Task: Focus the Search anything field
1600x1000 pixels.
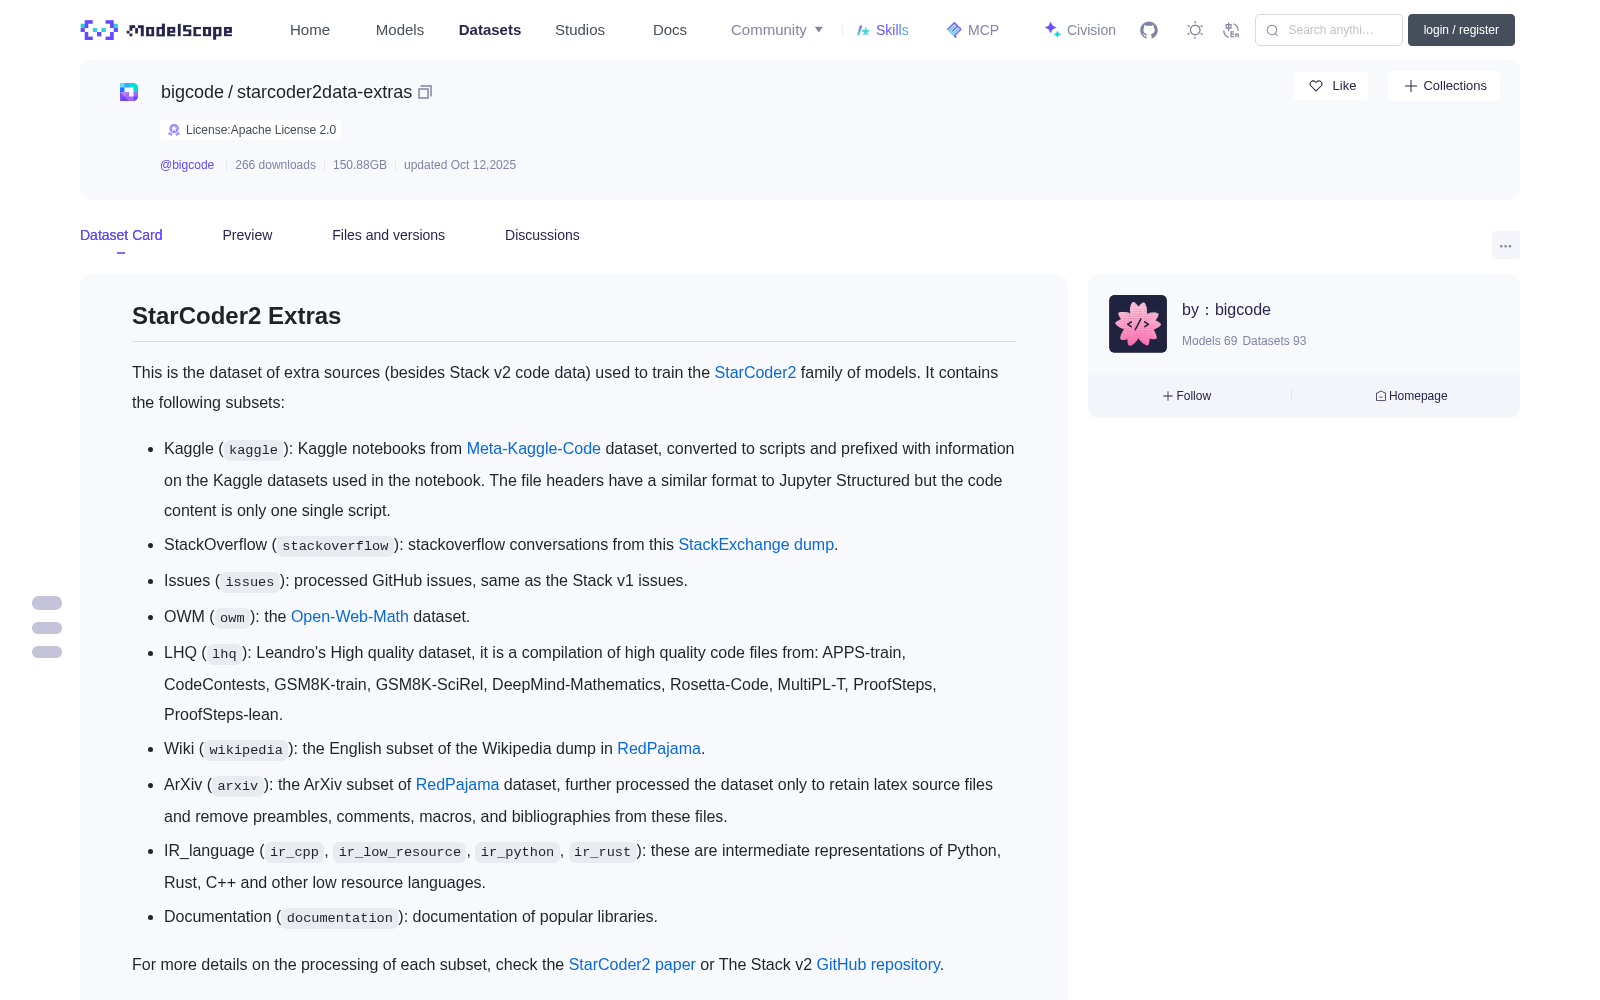Action: pyautogui.click(x=1329, y=30)
